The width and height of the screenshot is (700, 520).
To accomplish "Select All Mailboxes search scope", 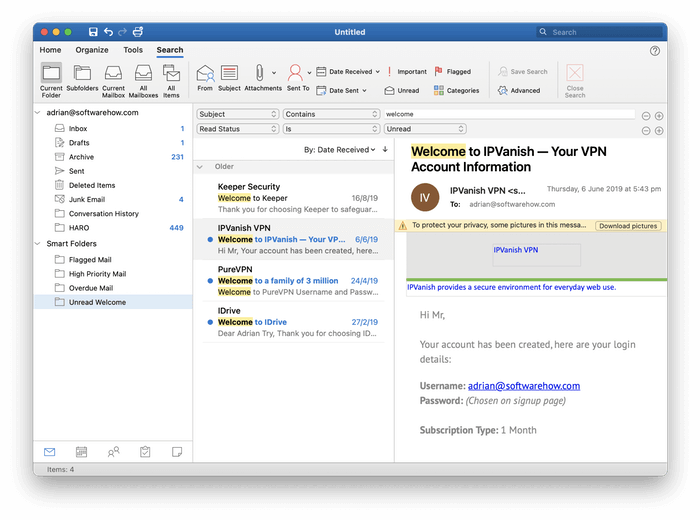I will tap(143, 80).
